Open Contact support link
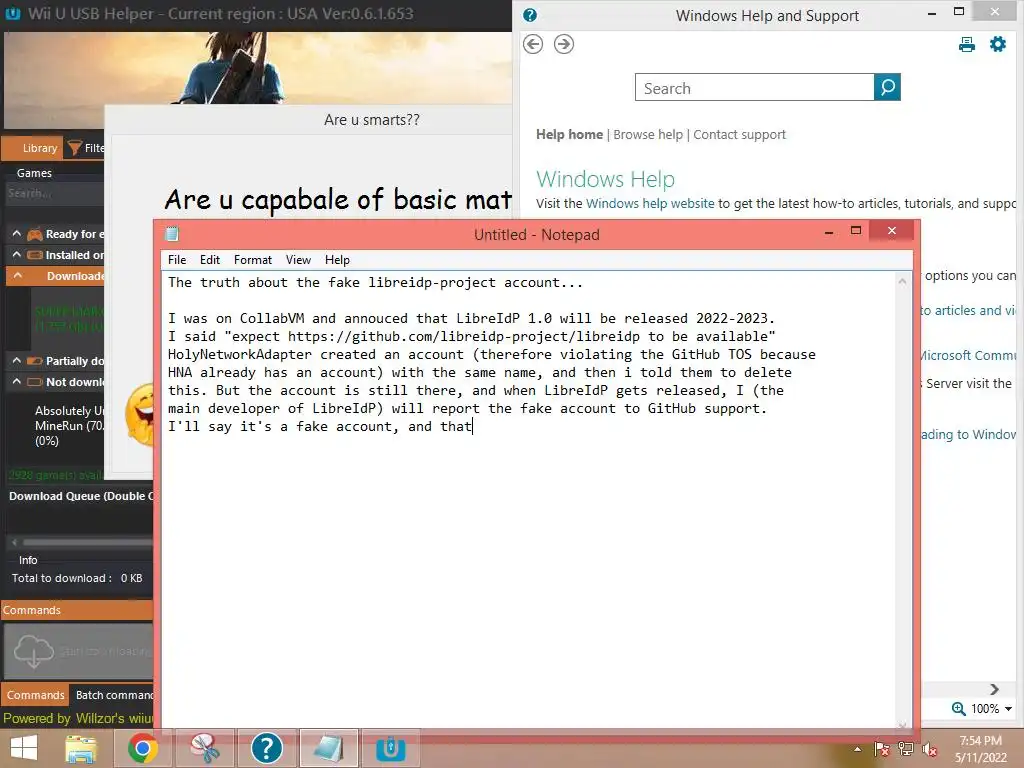Image resolution: width=1024 pixels, height=768 pixels. point(739,135)
